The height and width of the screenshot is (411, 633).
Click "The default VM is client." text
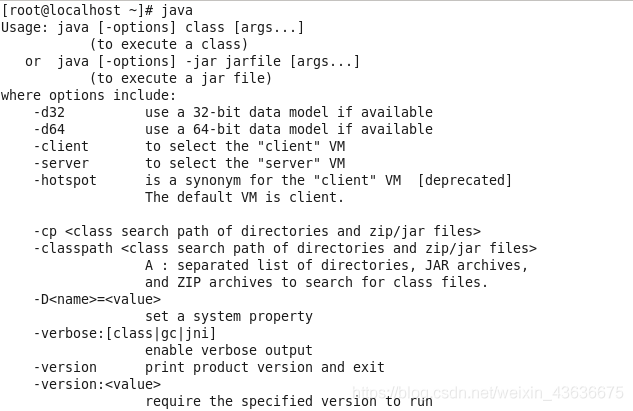click(x=244, y=197)
